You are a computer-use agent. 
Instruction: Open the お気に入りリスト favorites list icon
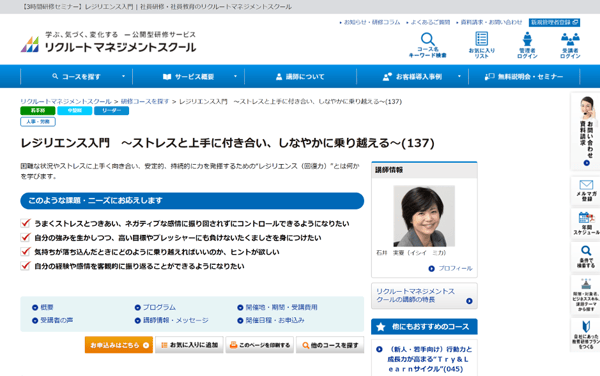[x=481, y=39]
